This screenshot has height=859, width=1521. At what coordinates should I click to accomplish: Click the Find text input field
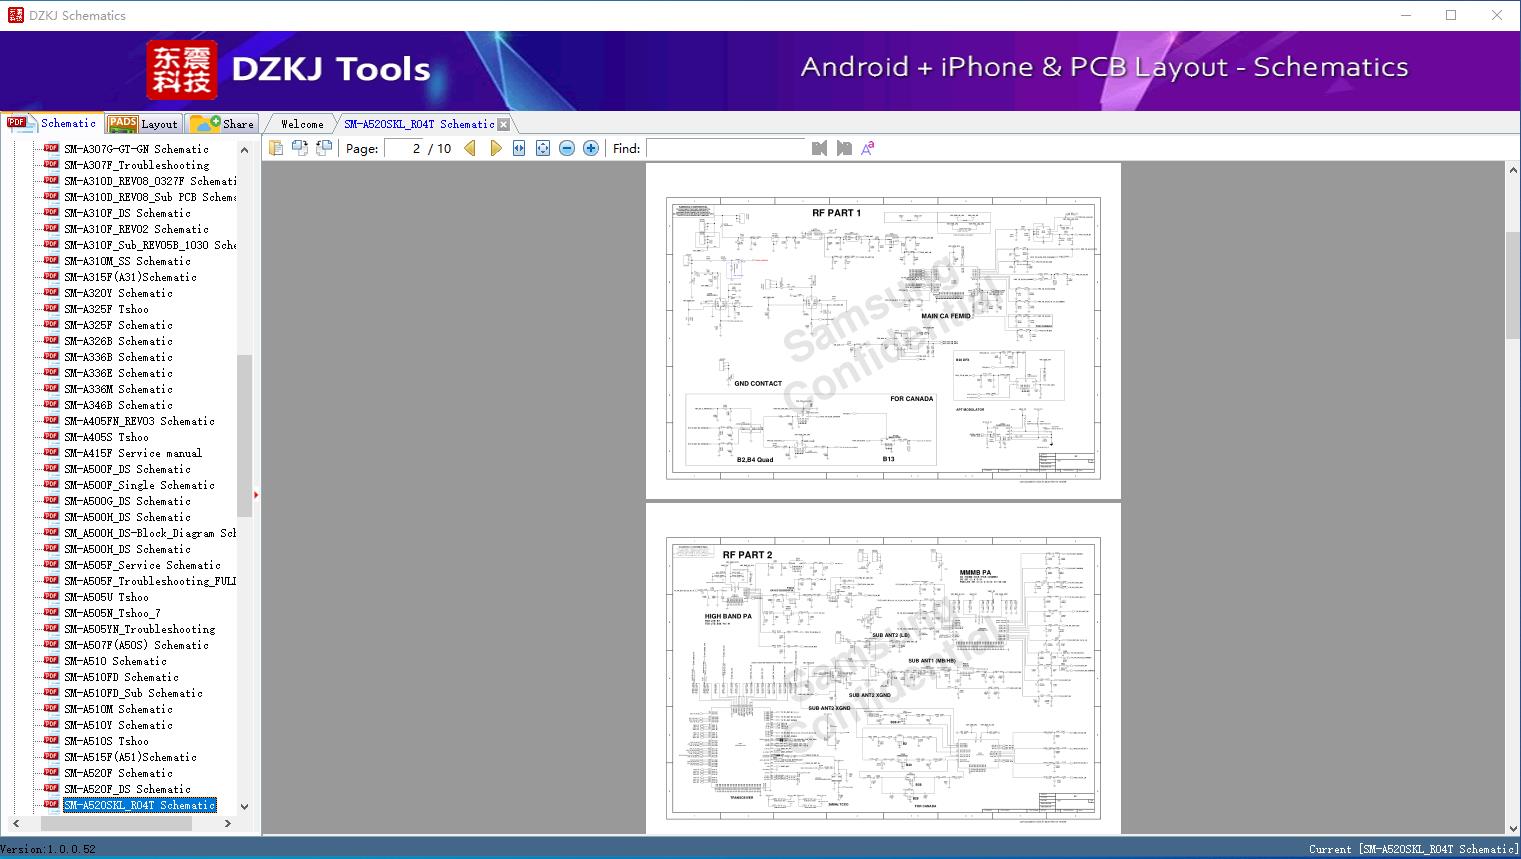tap(725, 148)
